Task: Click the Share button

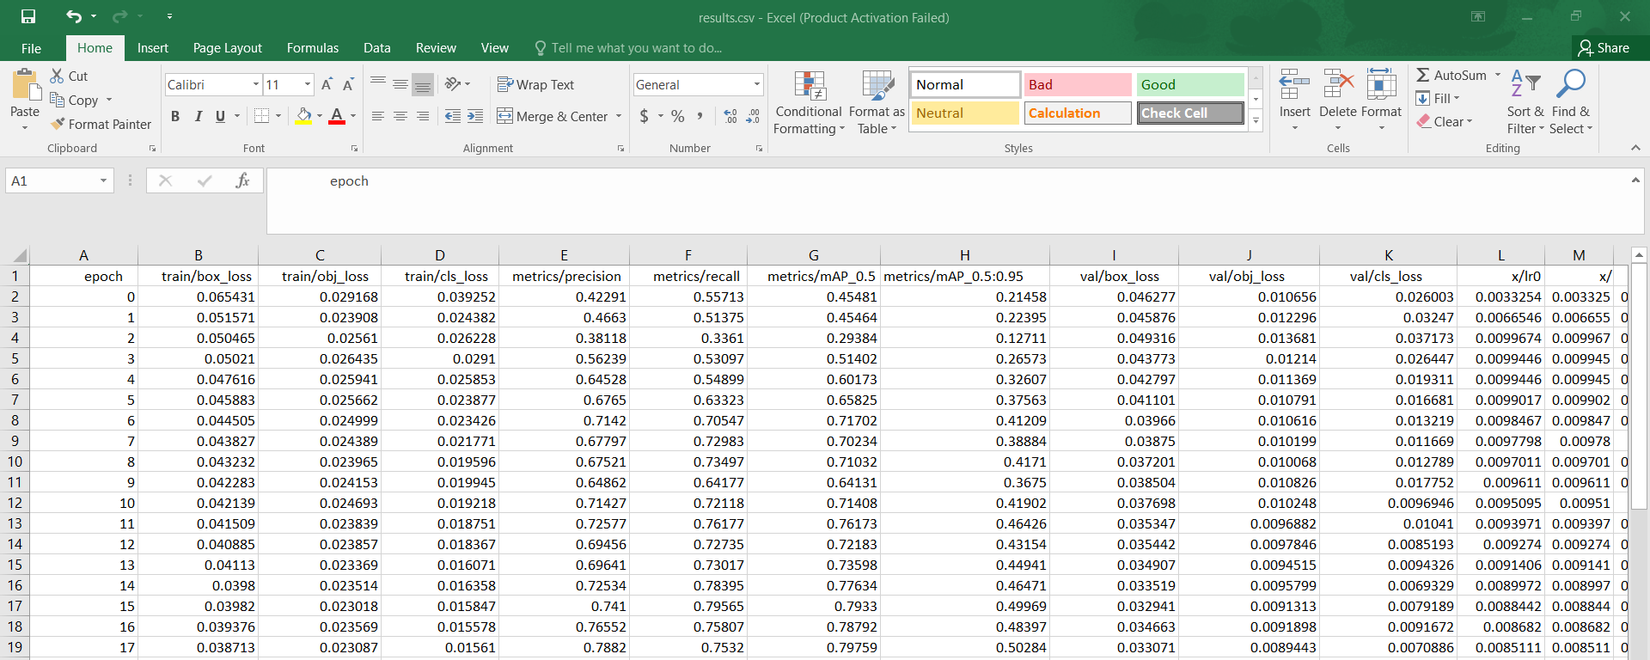Action: [1603, 48]
